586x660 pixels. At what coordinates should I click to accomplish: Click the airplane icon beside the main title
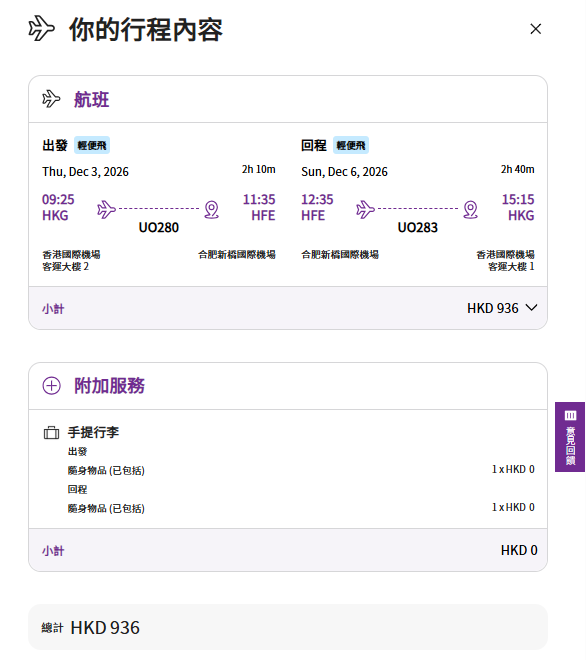(x=41, y=29)
